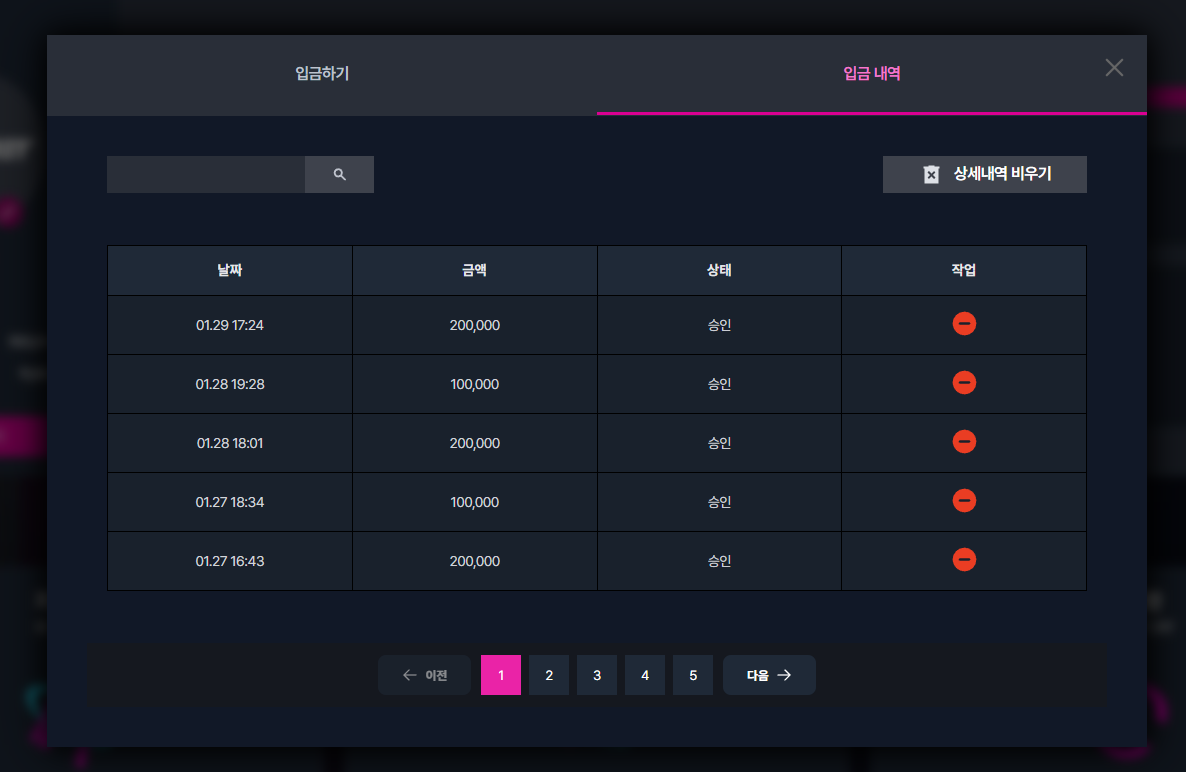Jump to page 3 of results
Image resolution: width=1186 pixels, height=772 pixels.
597,675
